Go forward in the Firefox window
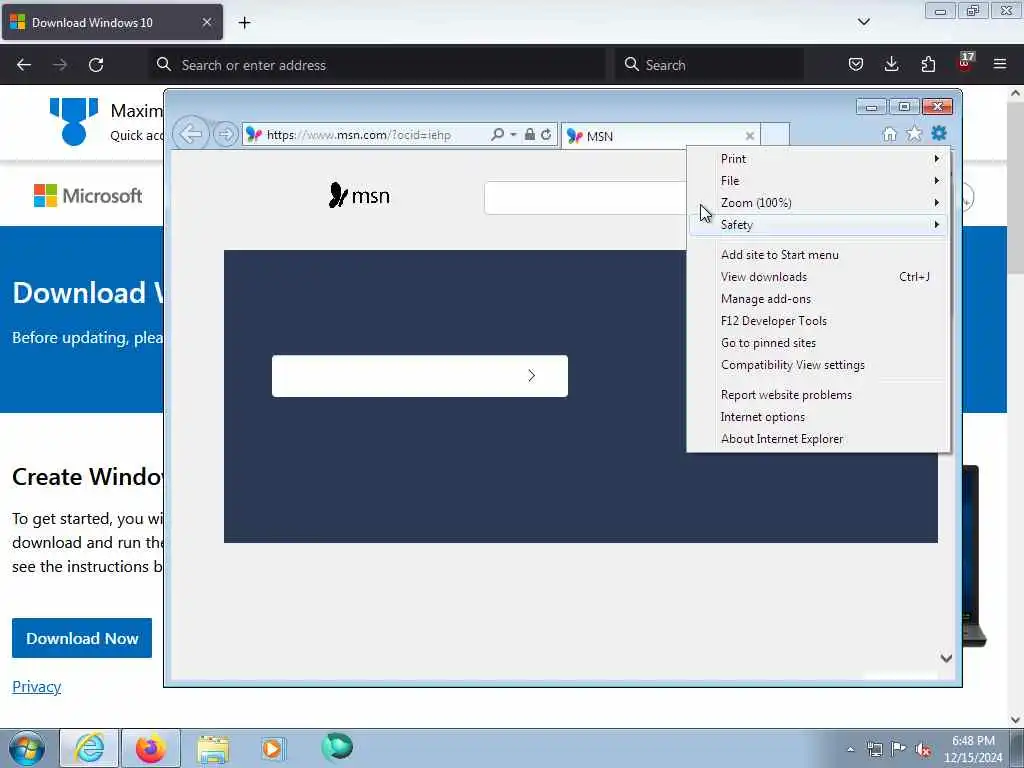1024x768 pixels. coord(59,65)
